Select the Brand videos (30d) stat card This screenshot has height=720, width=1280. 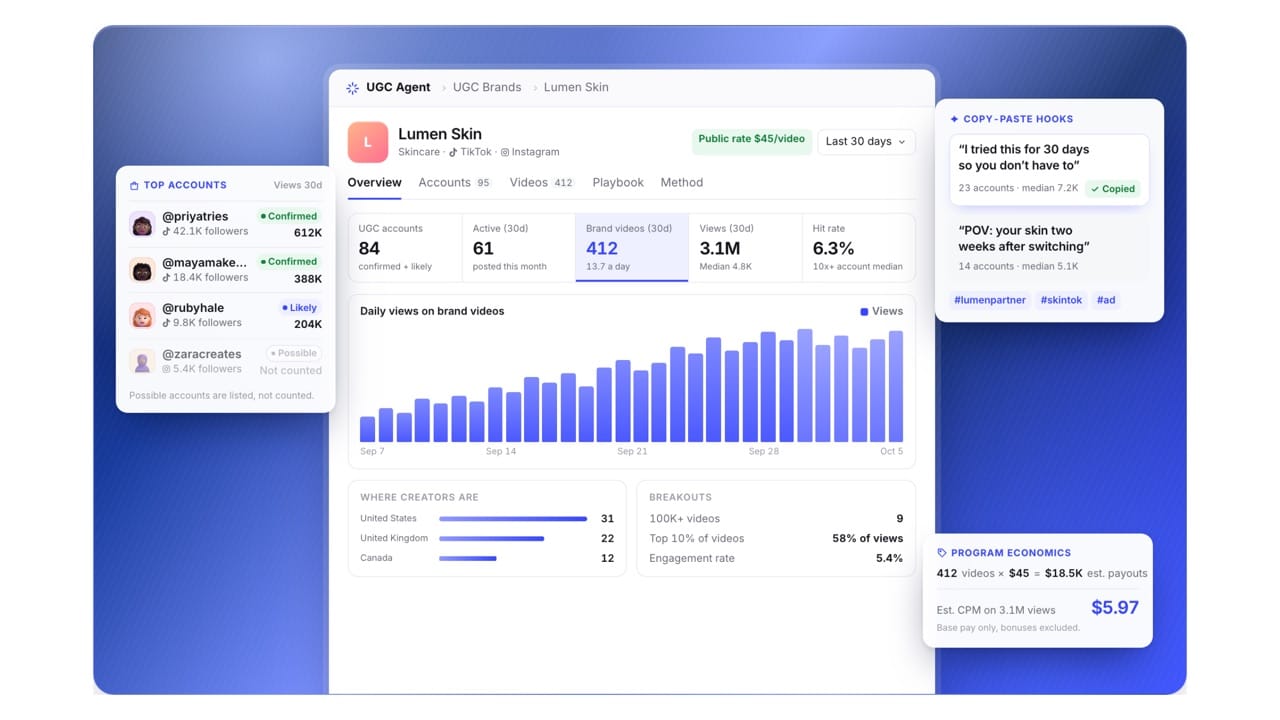point(632,247)
